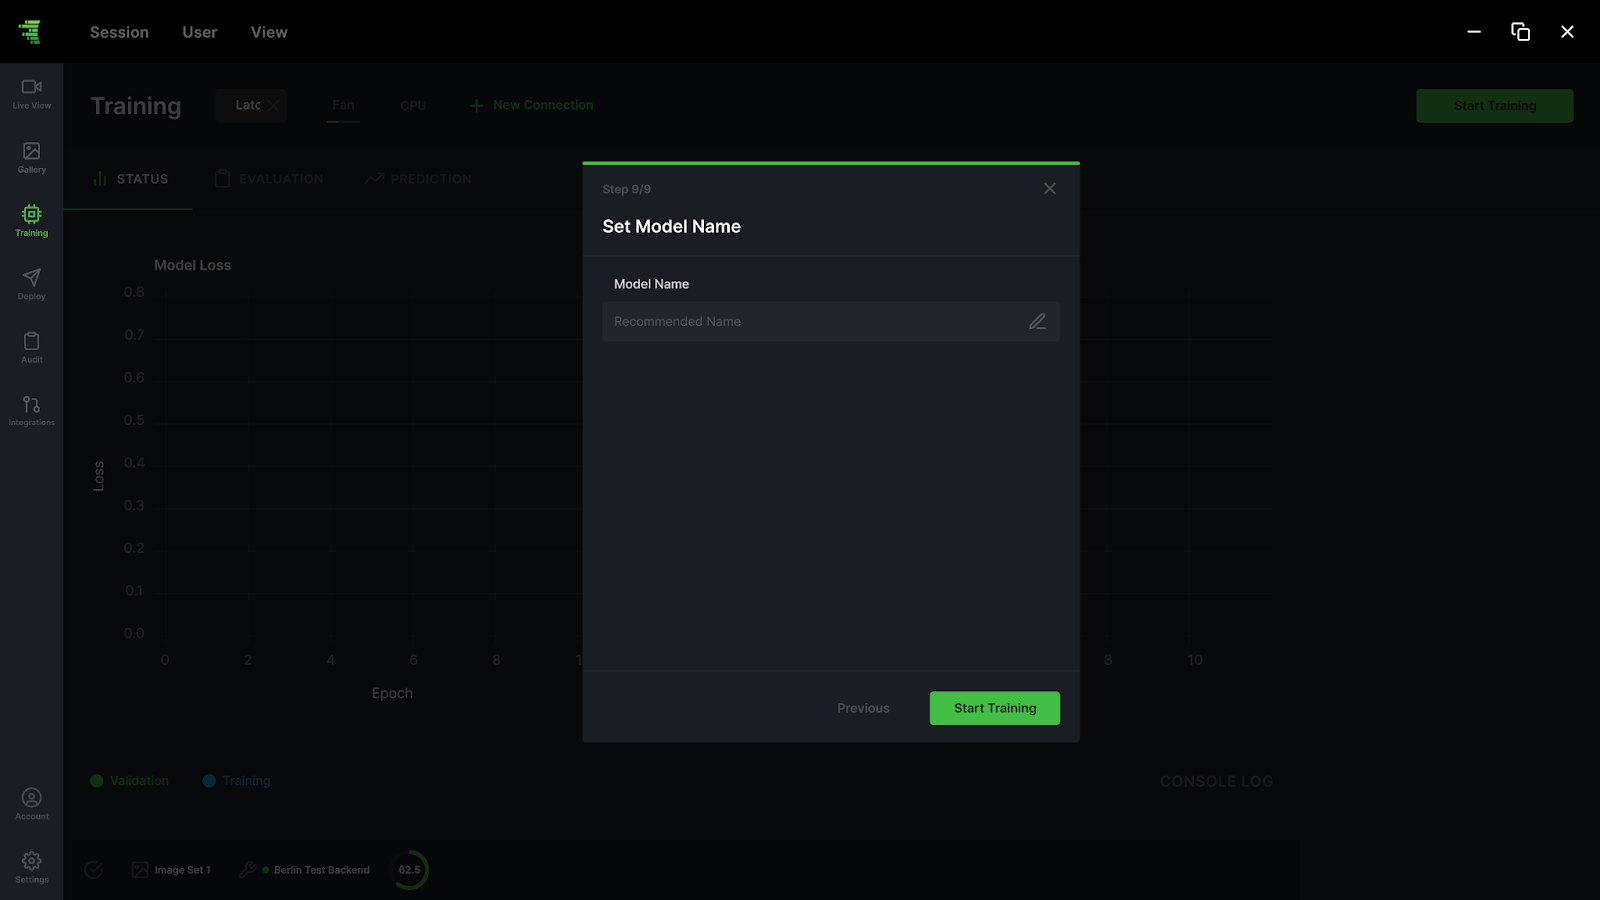Open the View menu
This screenshot has height=900, width=1600.
pyautogui.click(x=269, y=32)
